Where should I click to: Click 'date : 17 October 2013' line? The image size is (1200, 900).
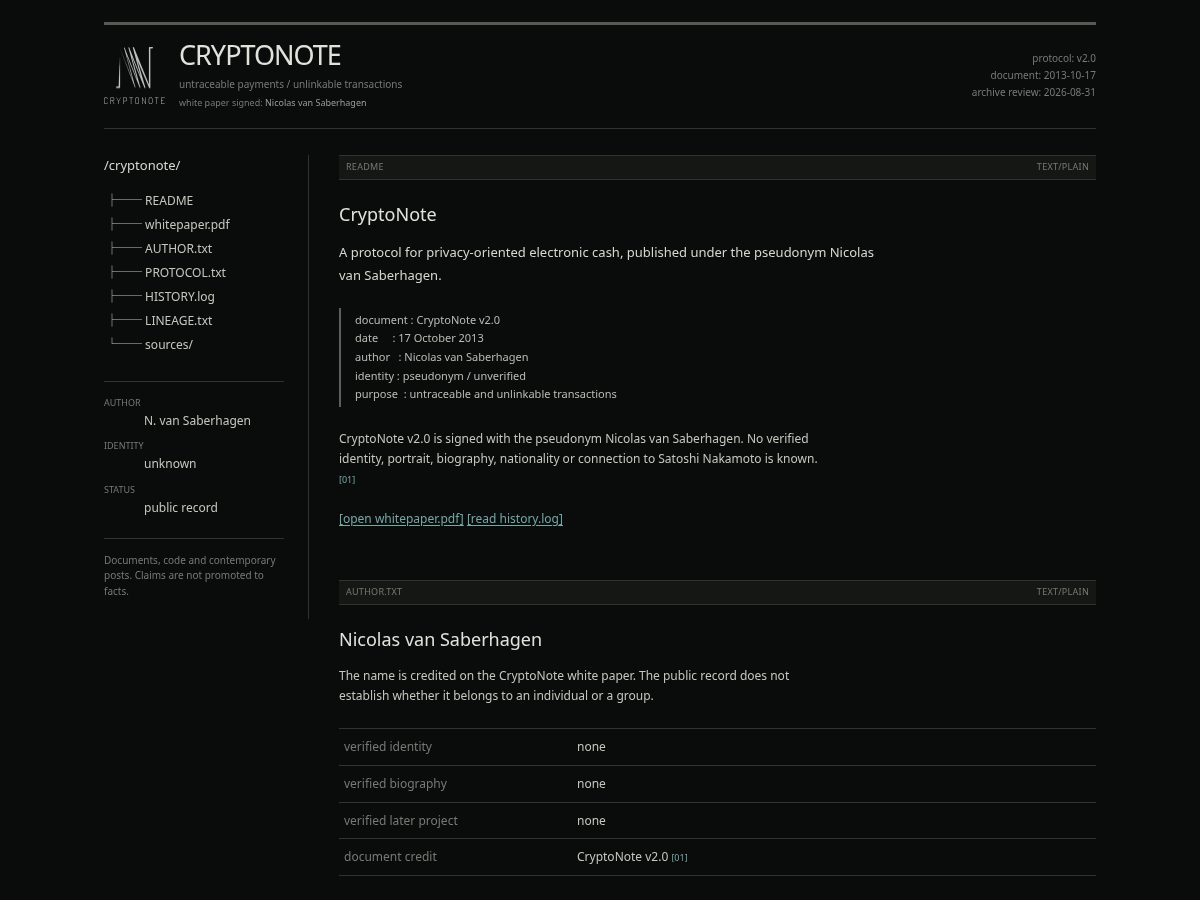point(419,338)
